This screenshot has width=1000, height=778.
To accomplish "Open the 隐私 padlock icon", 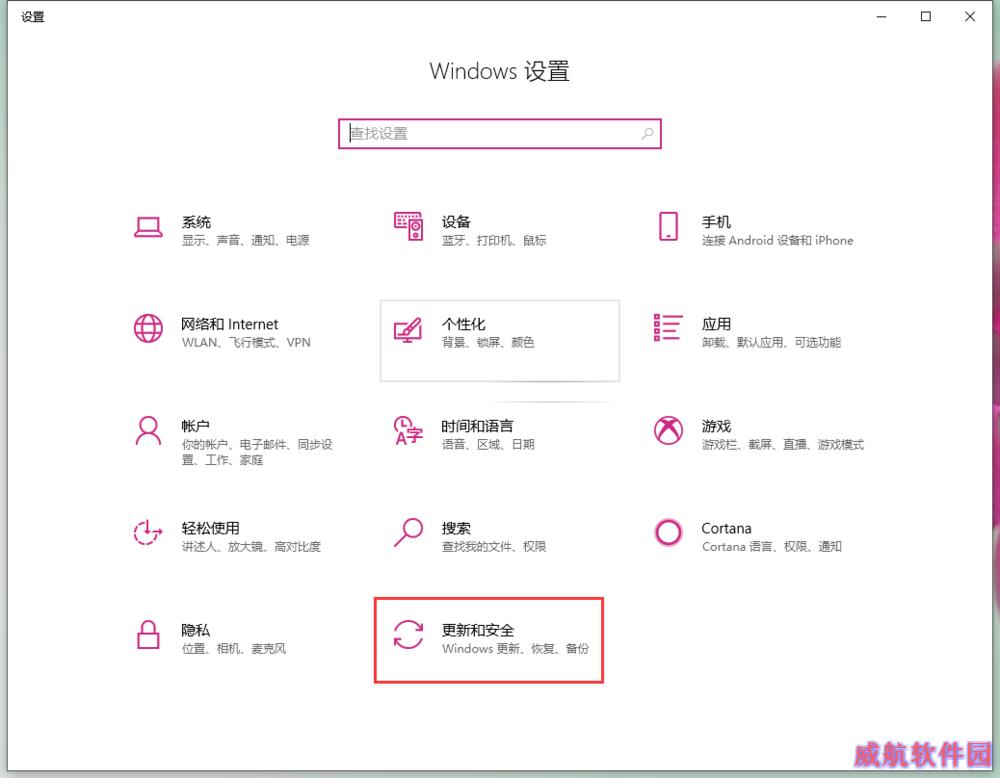I will tap(148, 635).
